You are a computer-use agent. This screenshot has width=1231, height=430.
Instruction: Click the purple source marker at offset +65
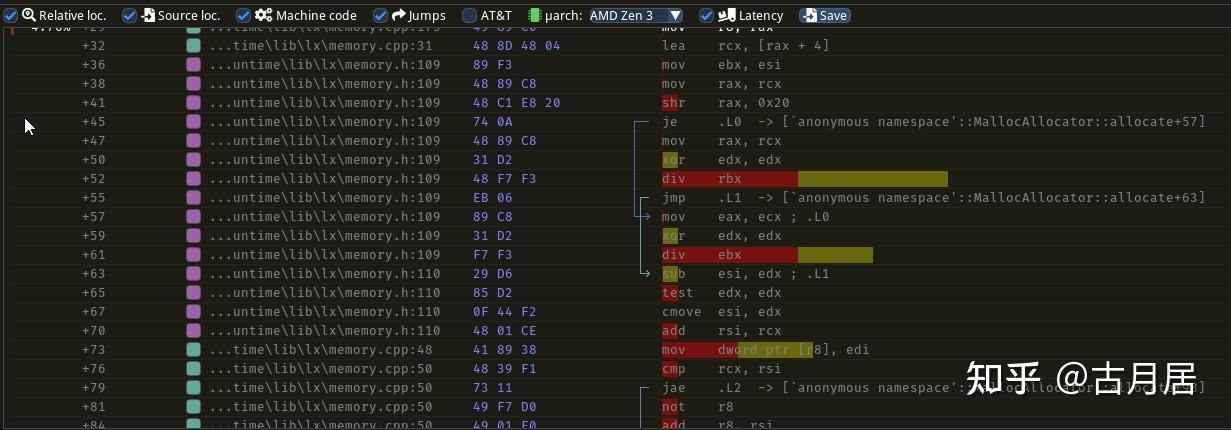[193, 292]
